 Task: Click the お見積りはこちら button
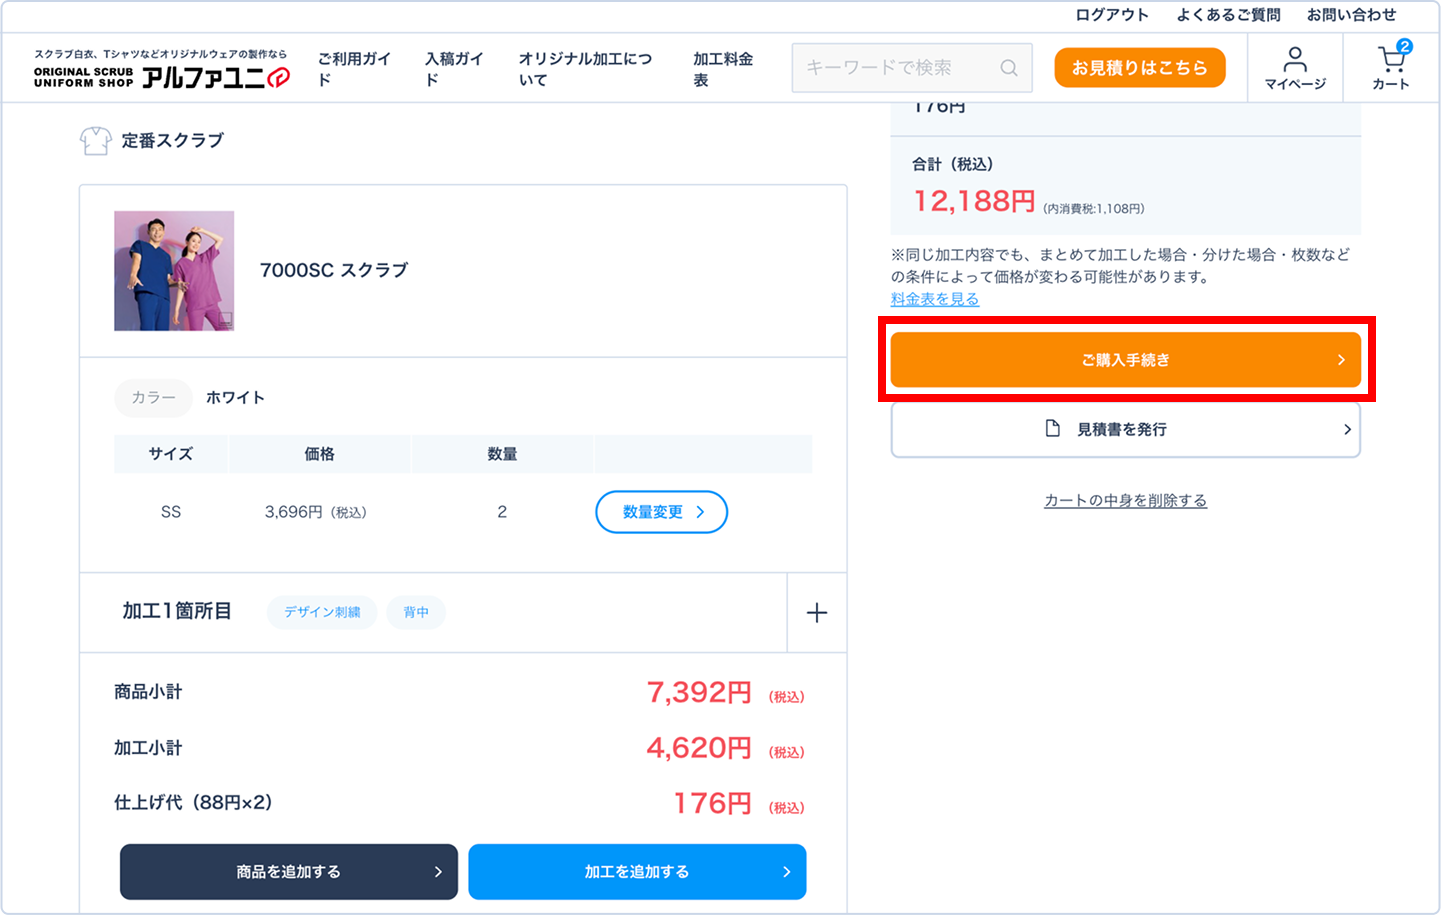1139,68
